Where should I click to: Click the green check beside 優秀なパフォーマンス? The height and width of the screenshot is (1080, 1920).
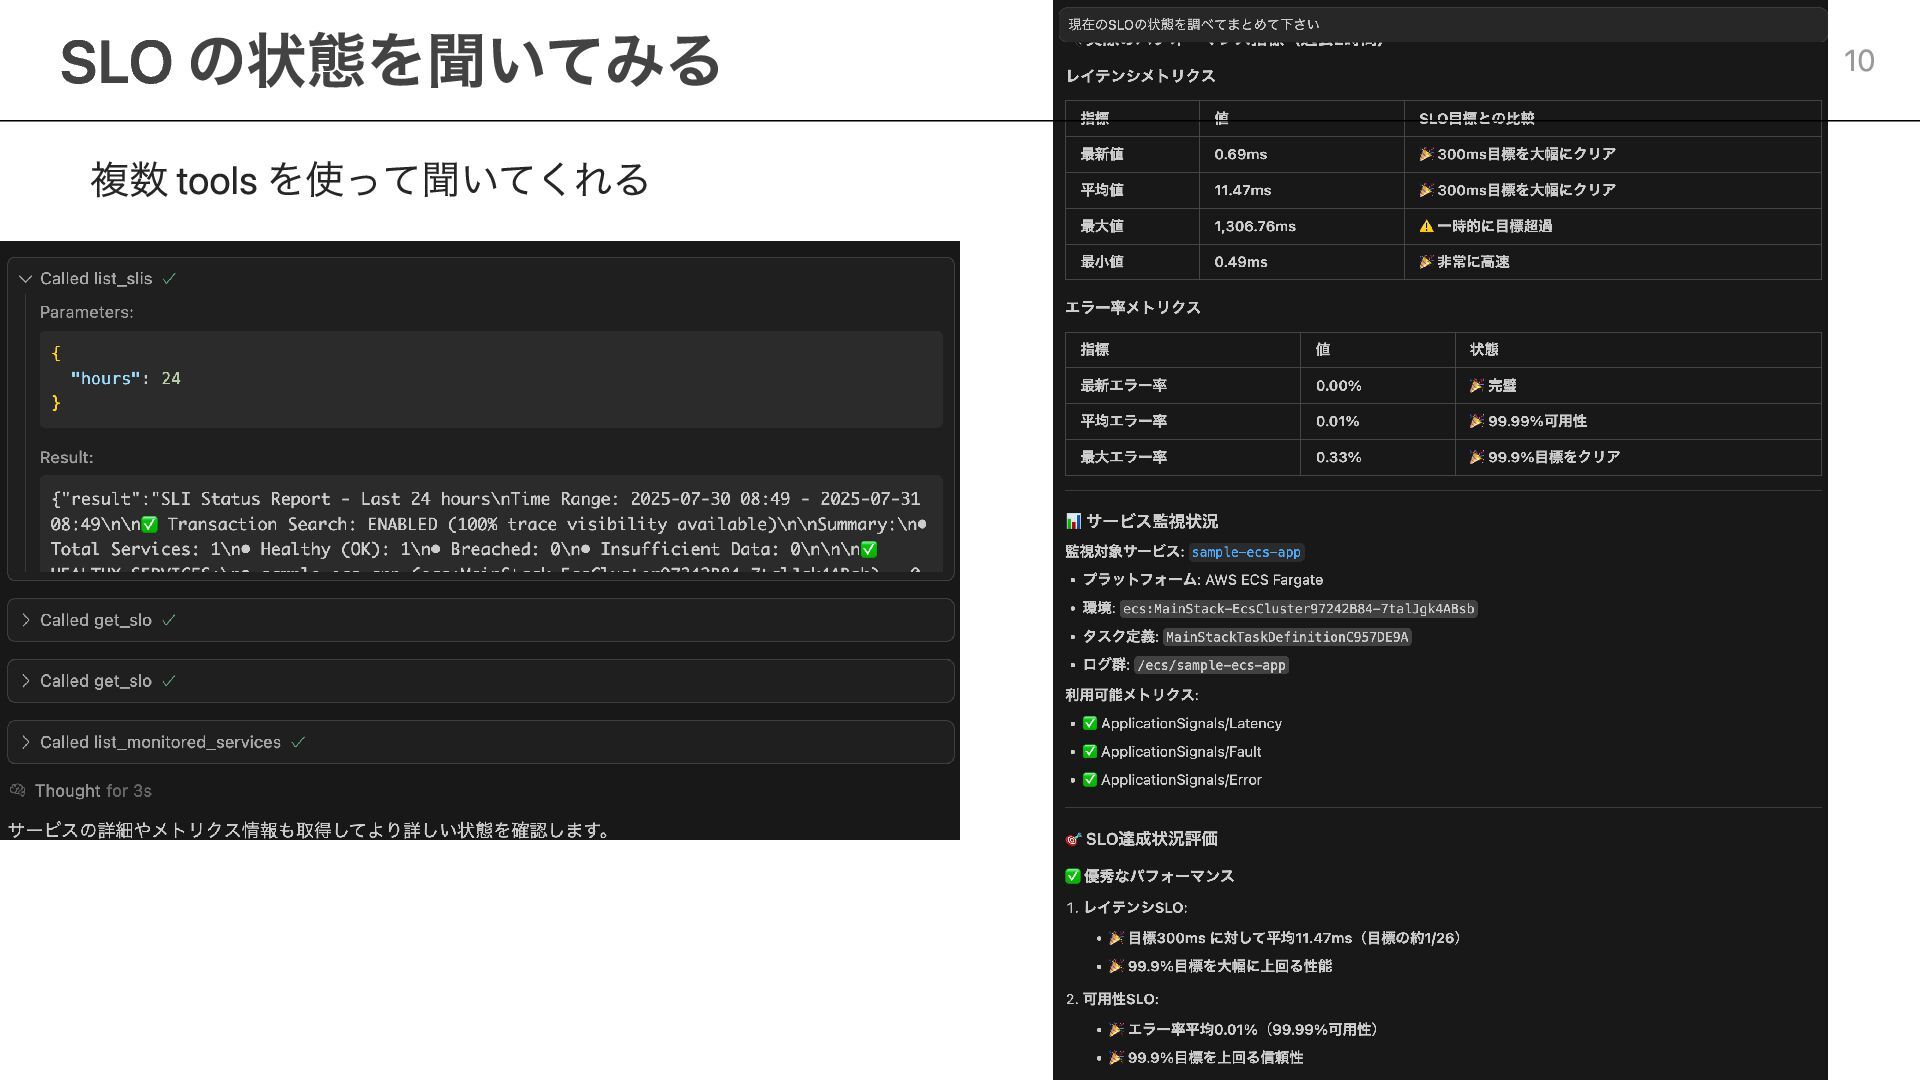1073,876
